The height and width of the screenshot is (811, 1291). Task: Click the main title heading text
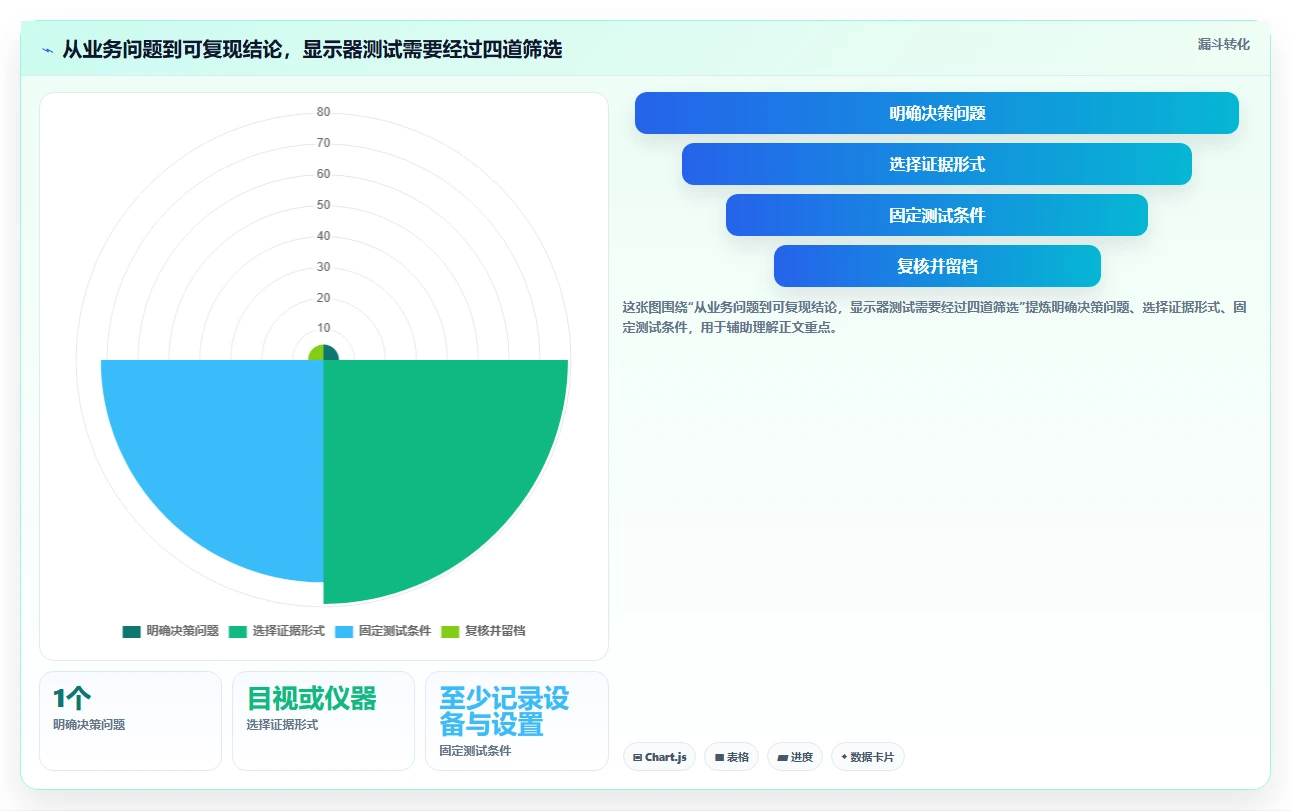click(x=312, y=49)
